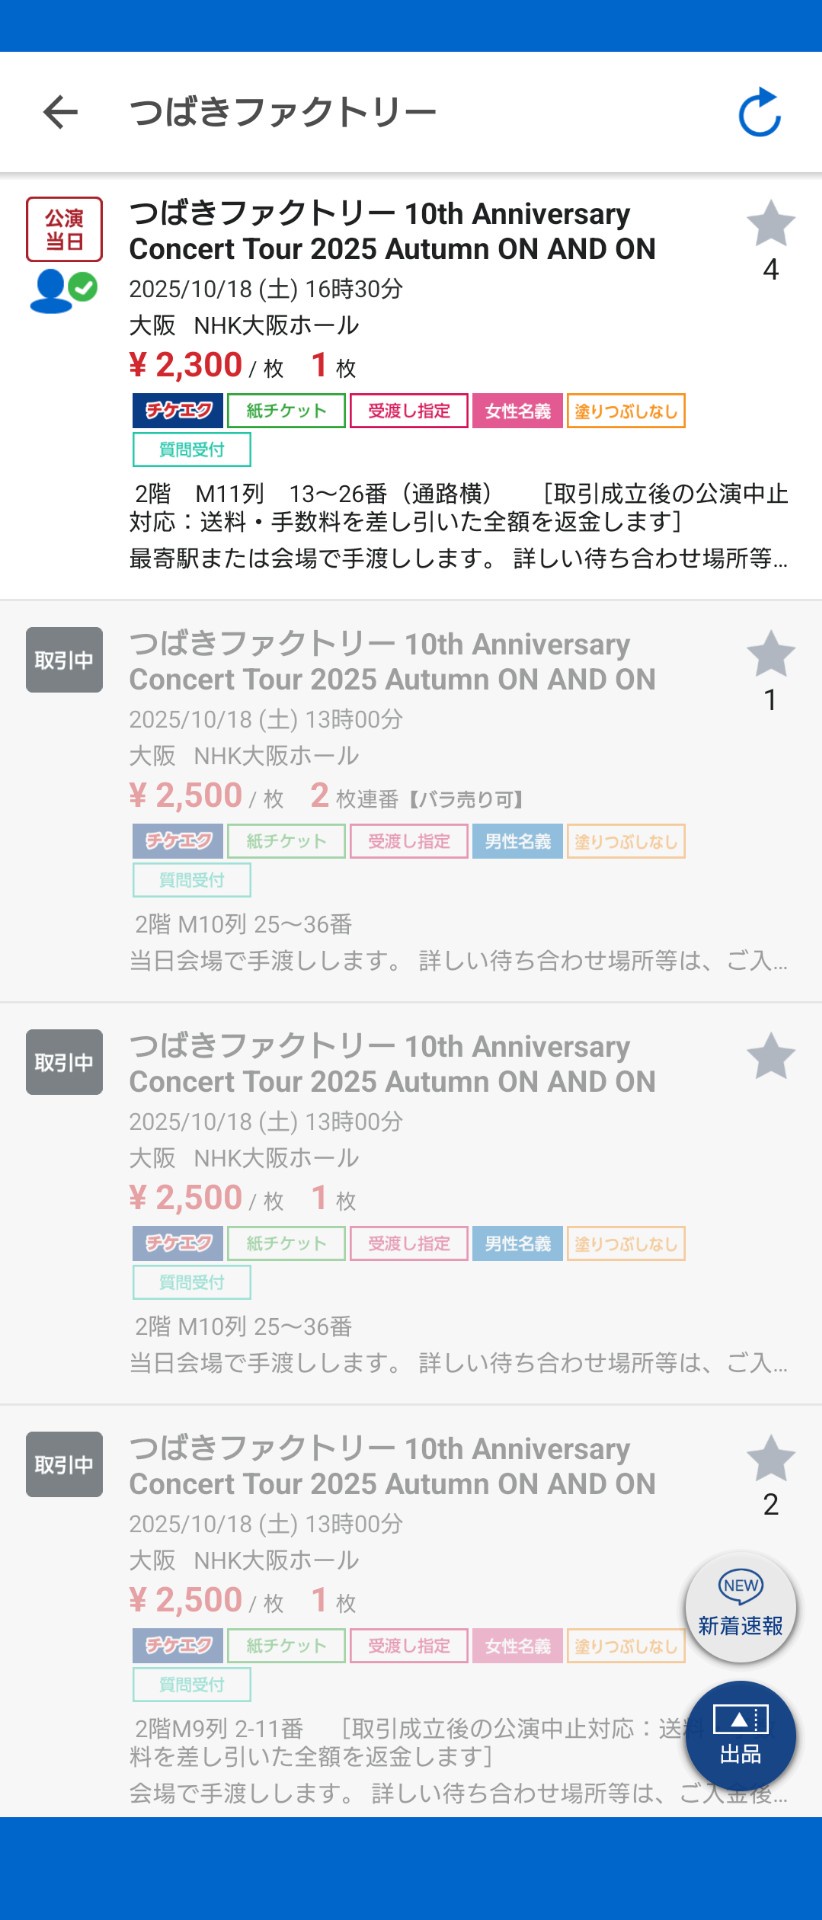Viewport: 822px width, 1920px height.
Task: Tap the チケエク badge on first listing
Action: point(178,411)
